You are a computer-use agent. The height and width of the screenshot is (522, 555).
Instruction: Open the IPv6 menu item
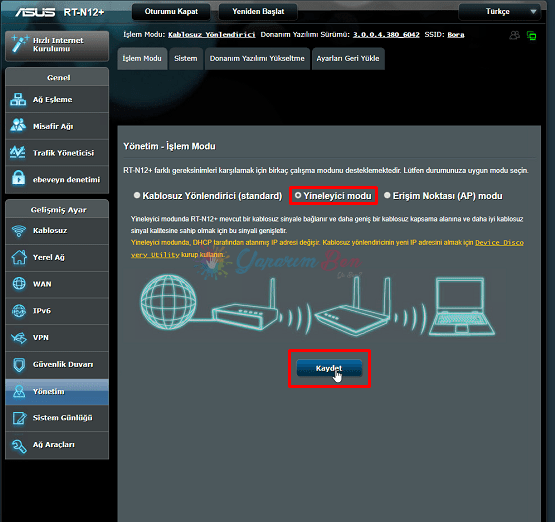click(57, 311)
